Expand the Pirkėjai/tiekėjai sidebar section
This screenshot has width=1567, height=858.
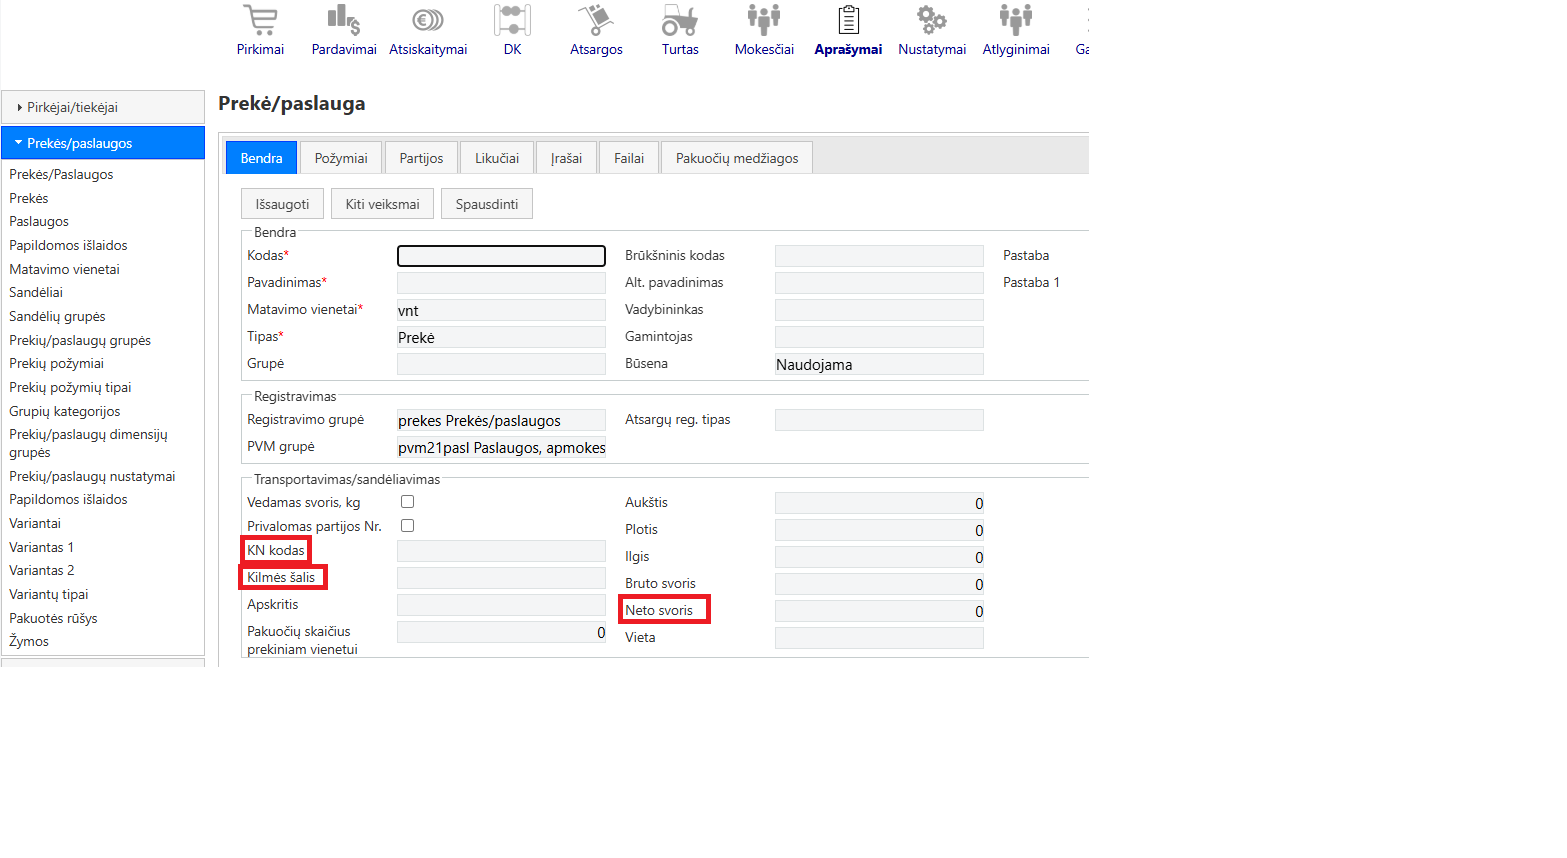[x=103, y=107]
